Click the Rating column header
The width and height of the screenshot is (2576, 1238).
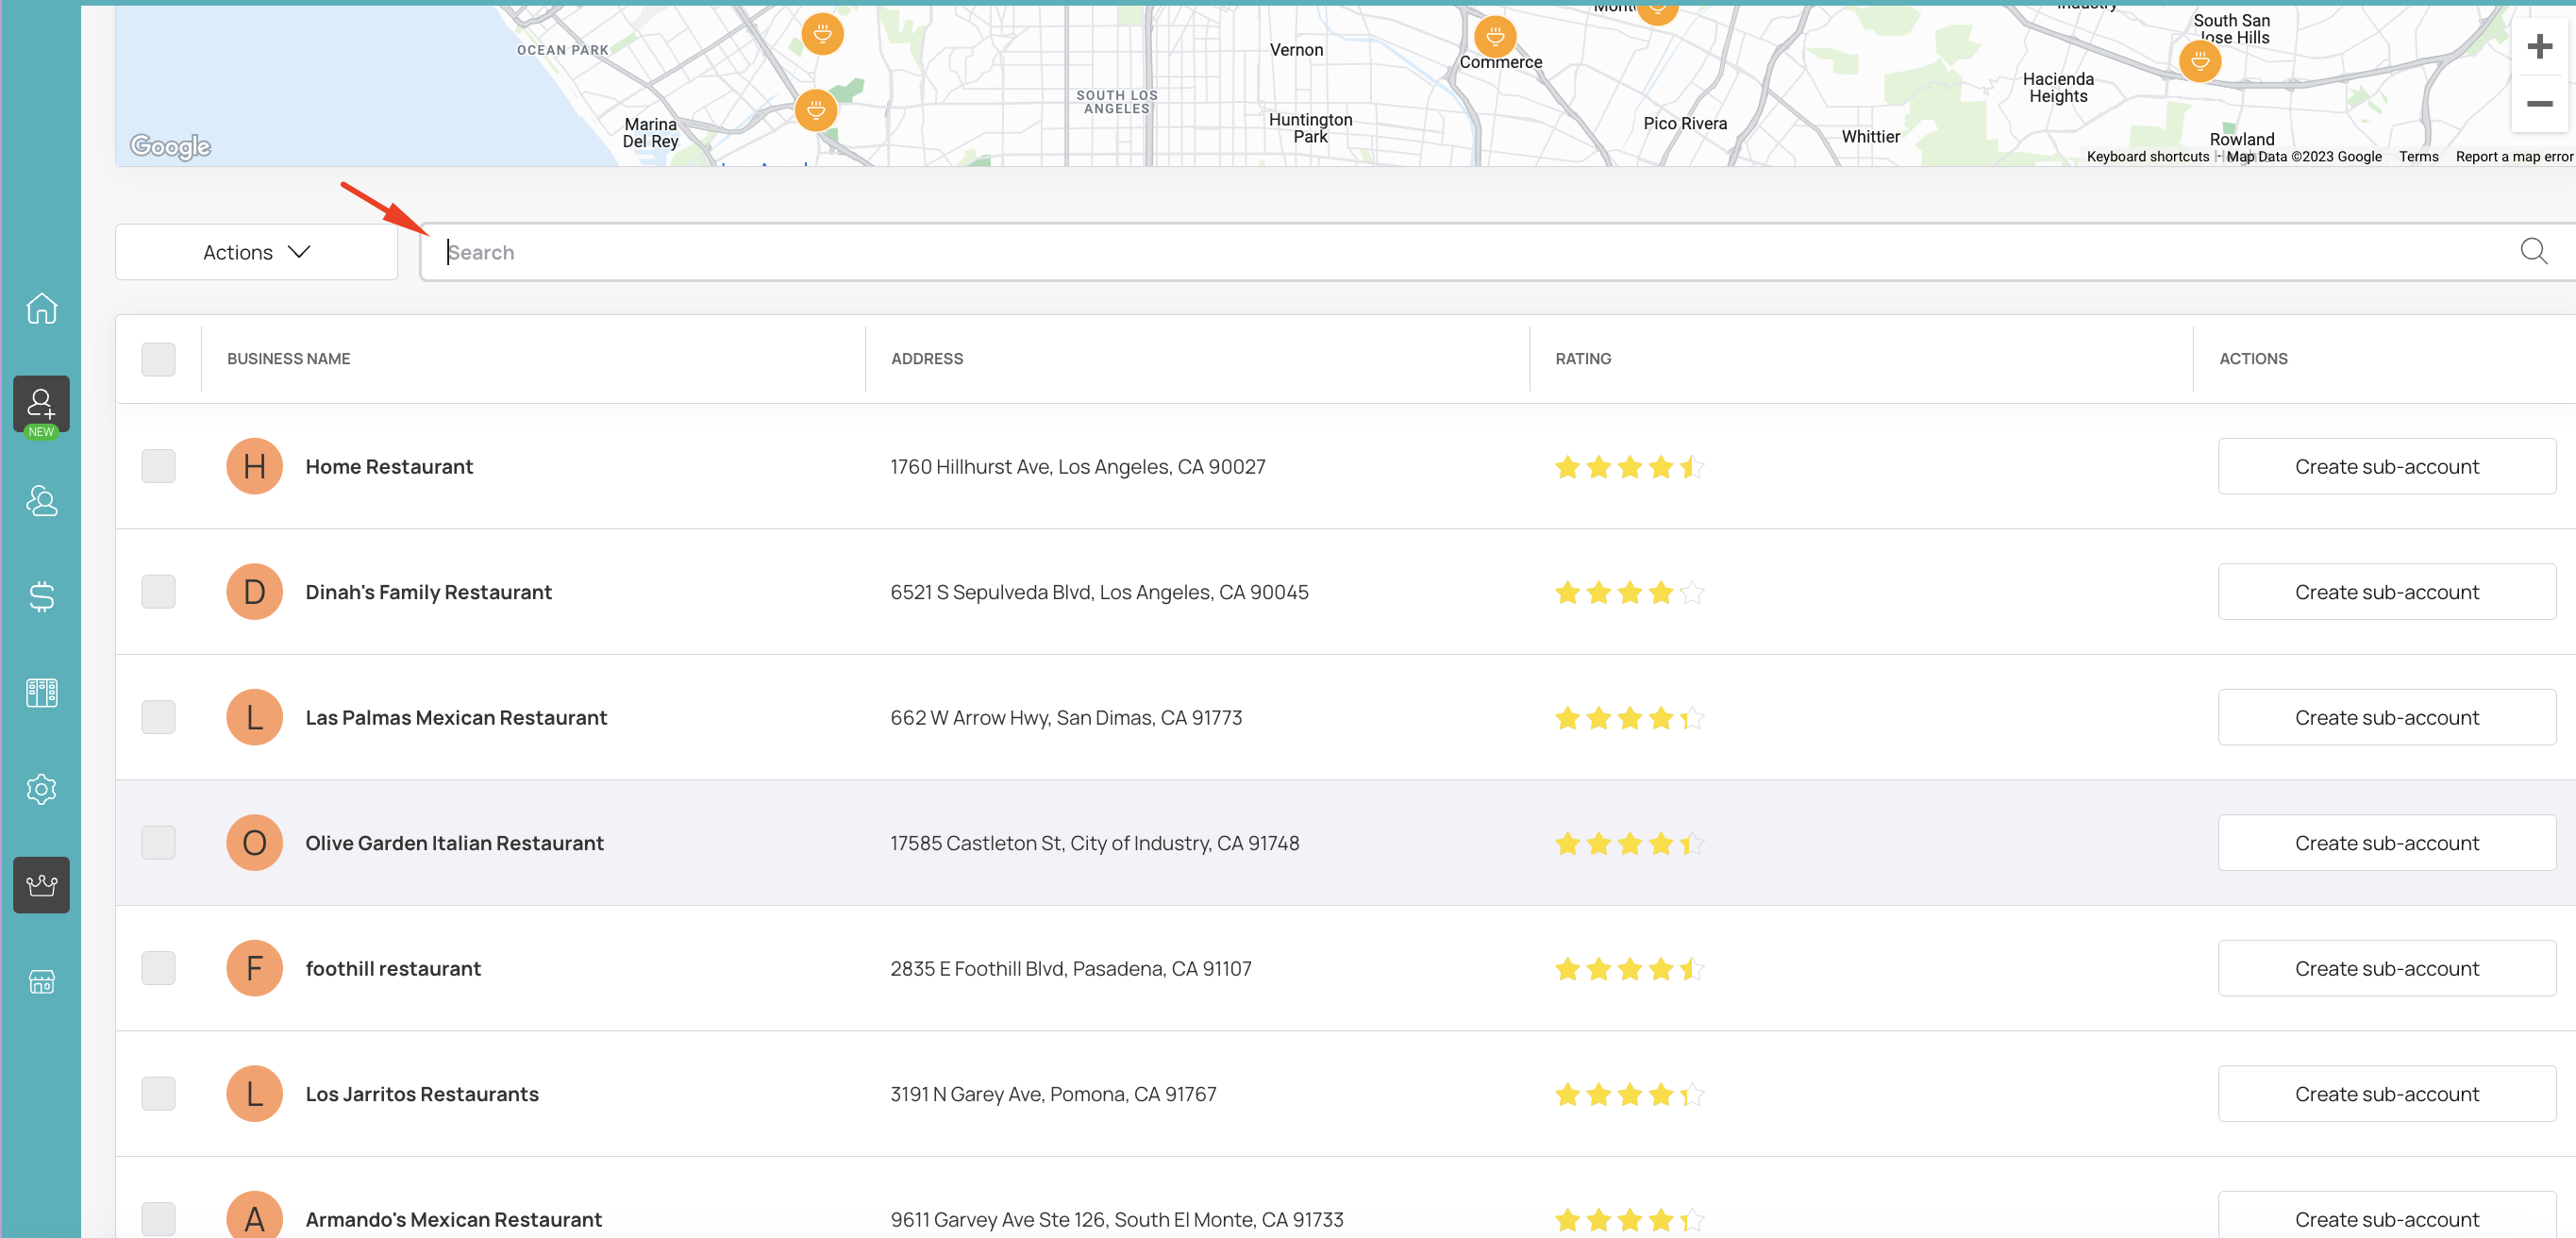click(x=1582, y=359)
